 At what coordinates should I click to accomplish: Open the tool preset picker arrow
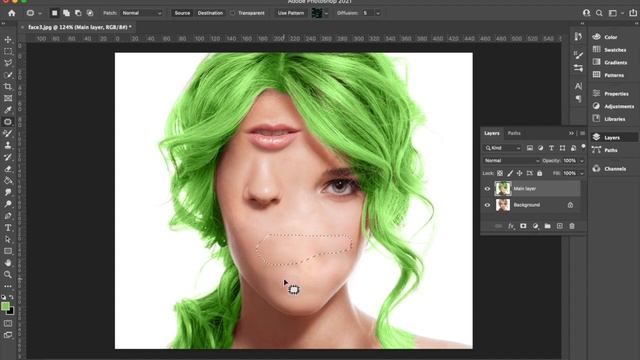pos(40,13)
